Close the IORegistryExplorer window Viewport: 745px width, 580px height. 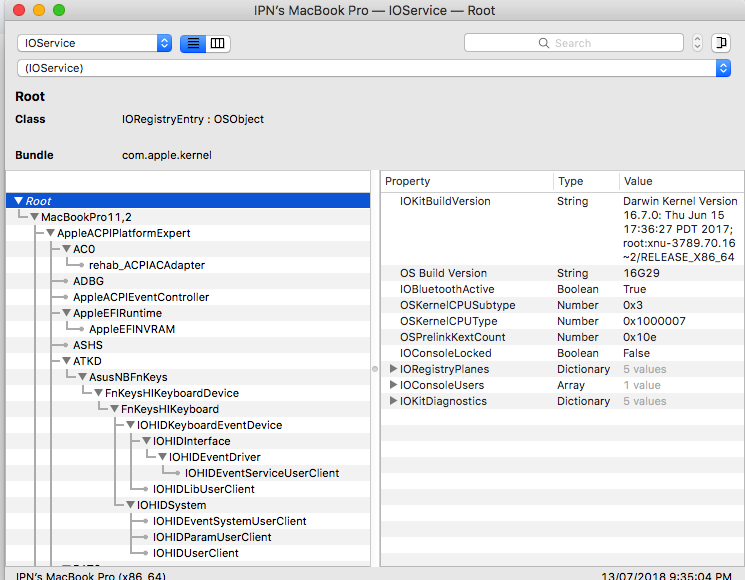(19, 10)
